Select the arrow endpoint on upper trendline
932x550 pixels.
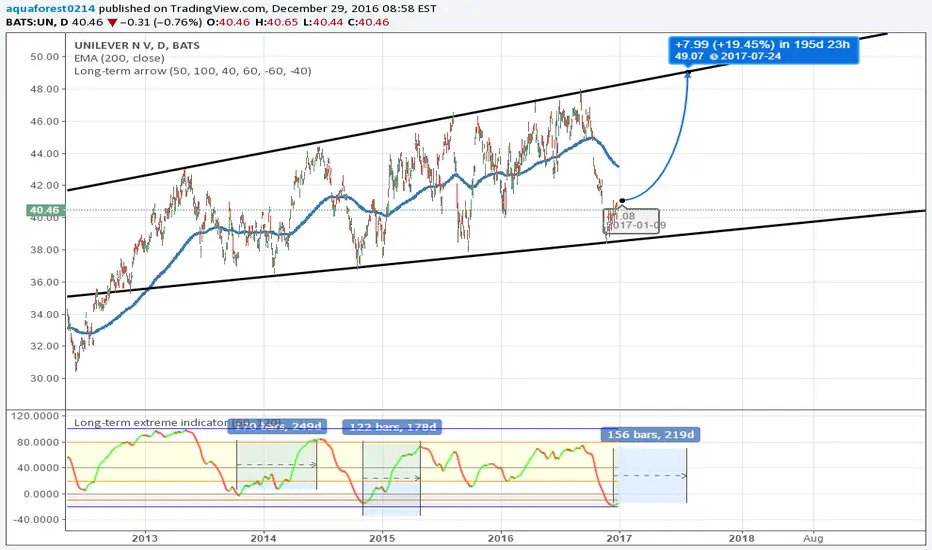pyautogui.click(x=688, y=73)
